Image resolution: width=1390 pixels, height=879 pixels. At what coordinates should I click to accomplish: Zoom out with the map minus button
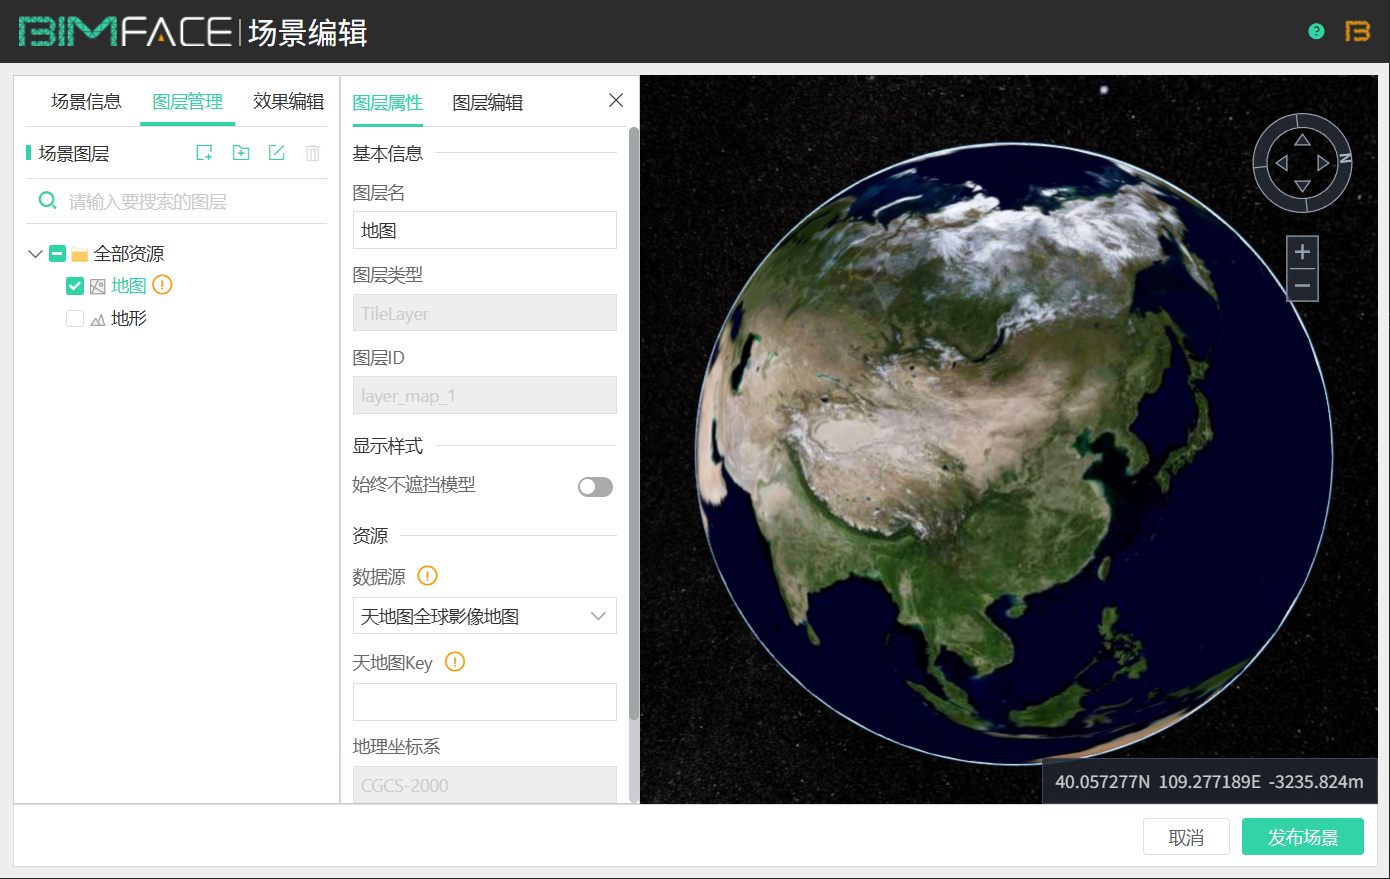[1302, 286]
